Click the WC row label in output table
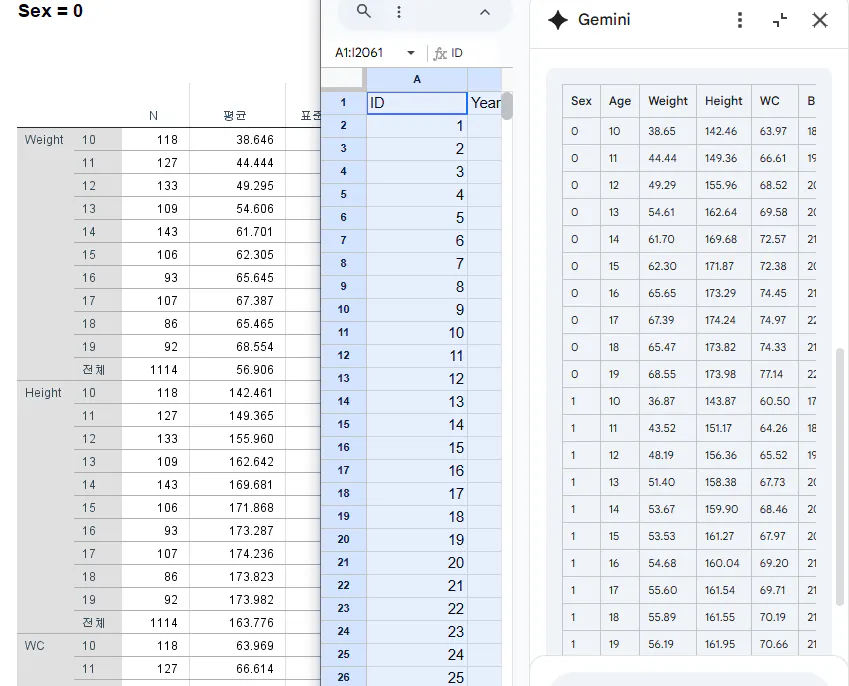 tap(34, 645)
